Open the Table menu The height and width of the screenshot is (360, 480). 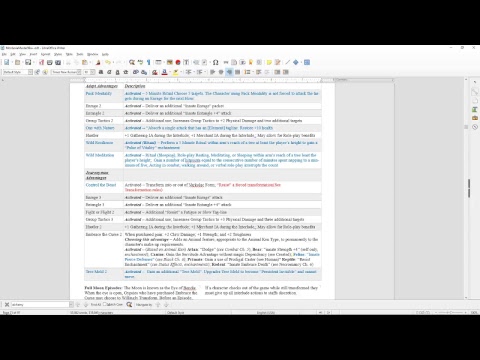point(69,54)
